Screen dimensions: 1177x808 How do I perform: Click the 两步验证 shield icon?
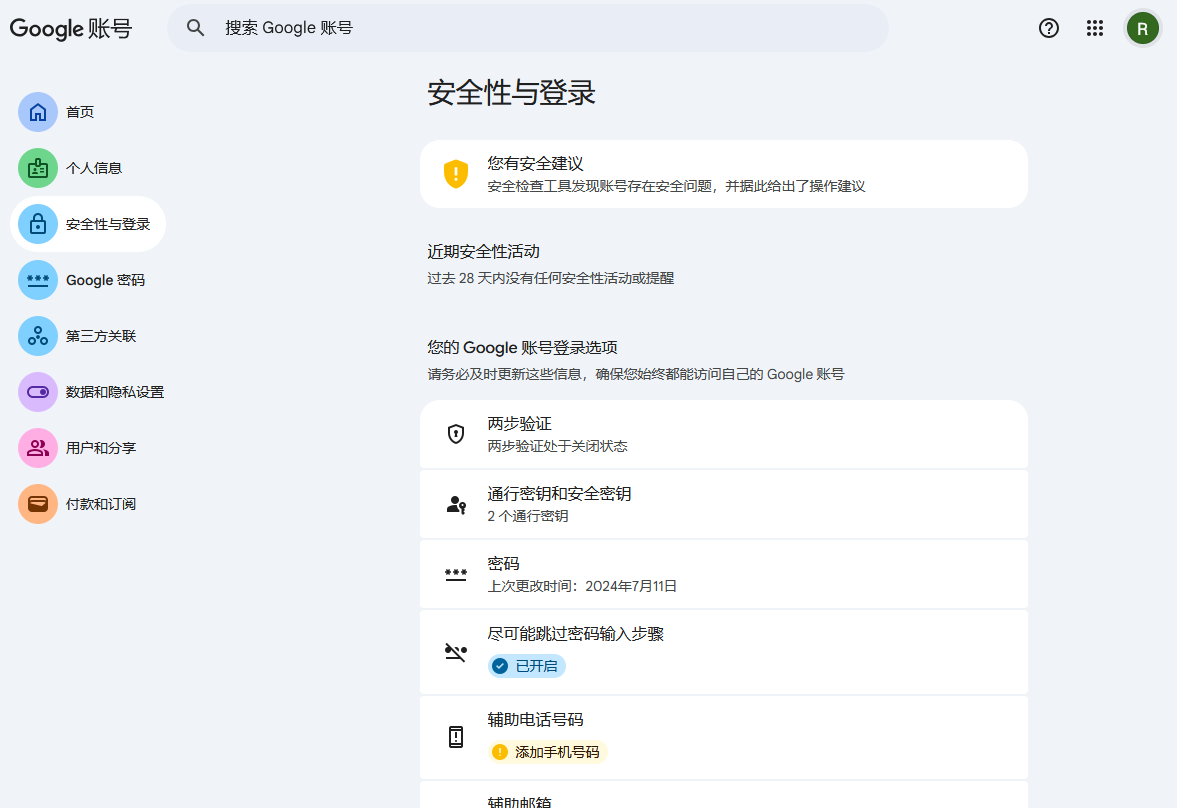(x=456, y=434)
